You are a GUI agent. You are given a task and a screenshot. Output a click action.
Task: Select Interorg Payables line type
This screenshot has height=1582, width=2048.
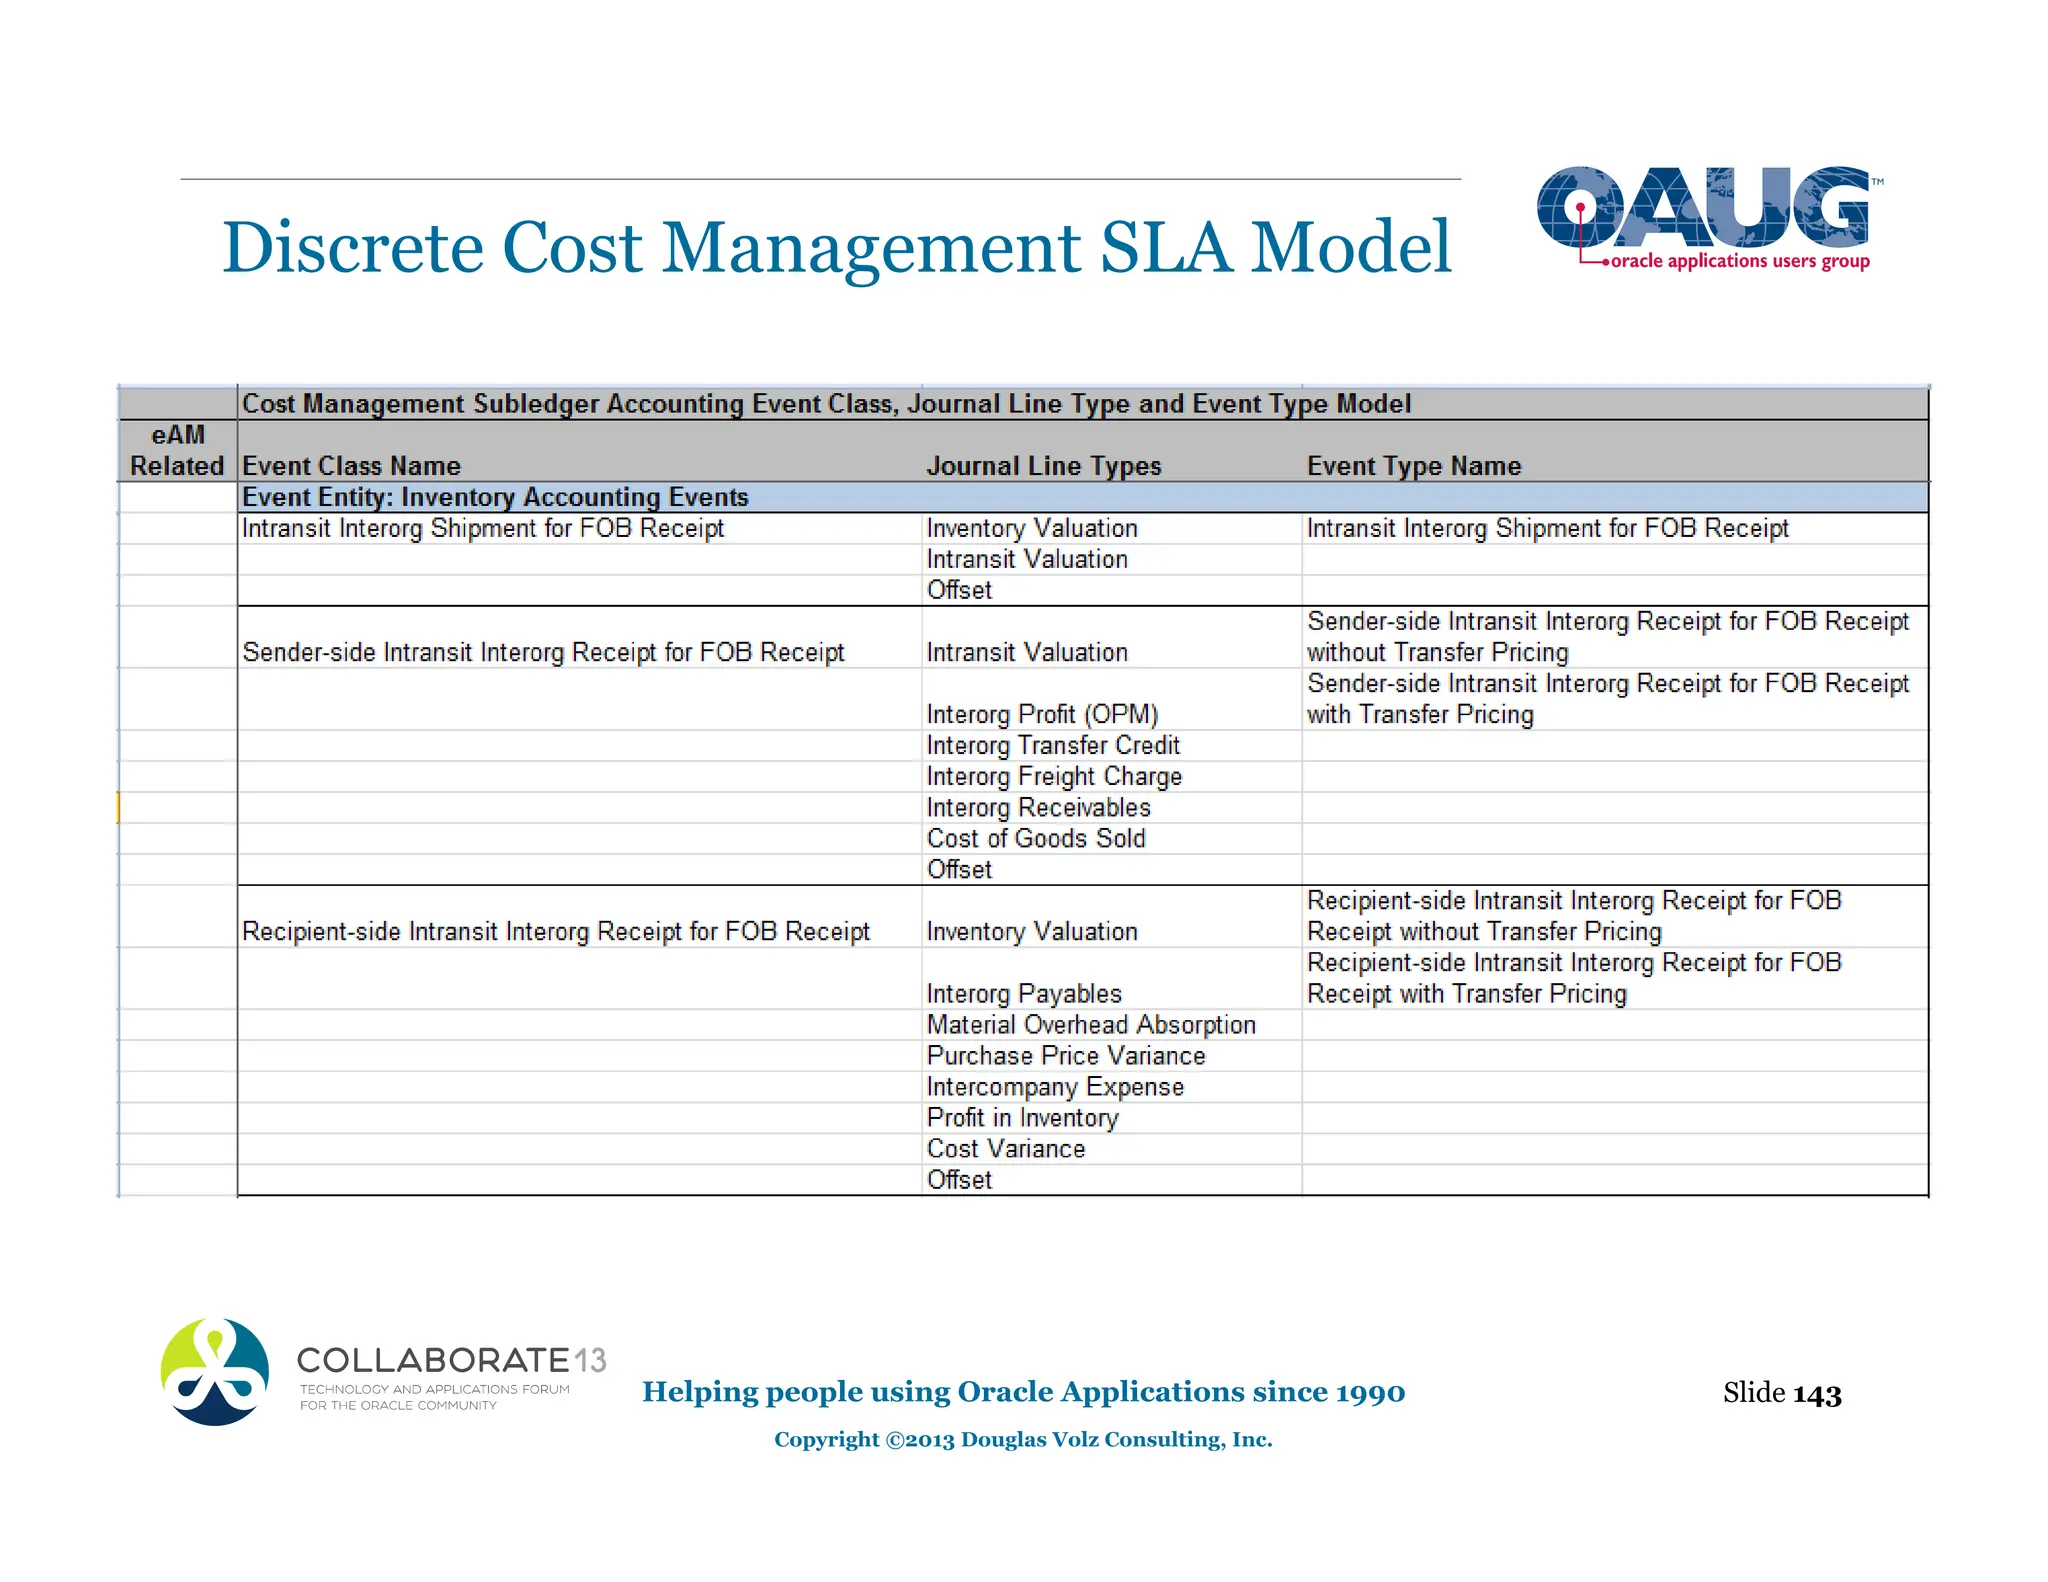1024,993
